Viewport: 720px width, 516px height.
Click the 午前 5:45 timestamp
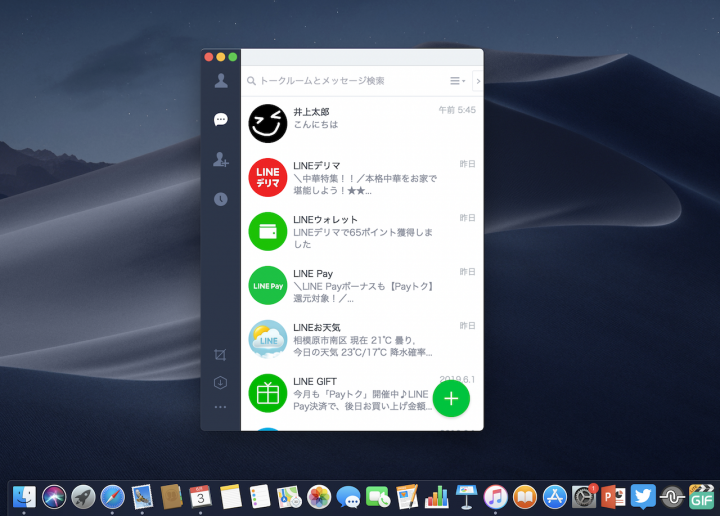457,110
